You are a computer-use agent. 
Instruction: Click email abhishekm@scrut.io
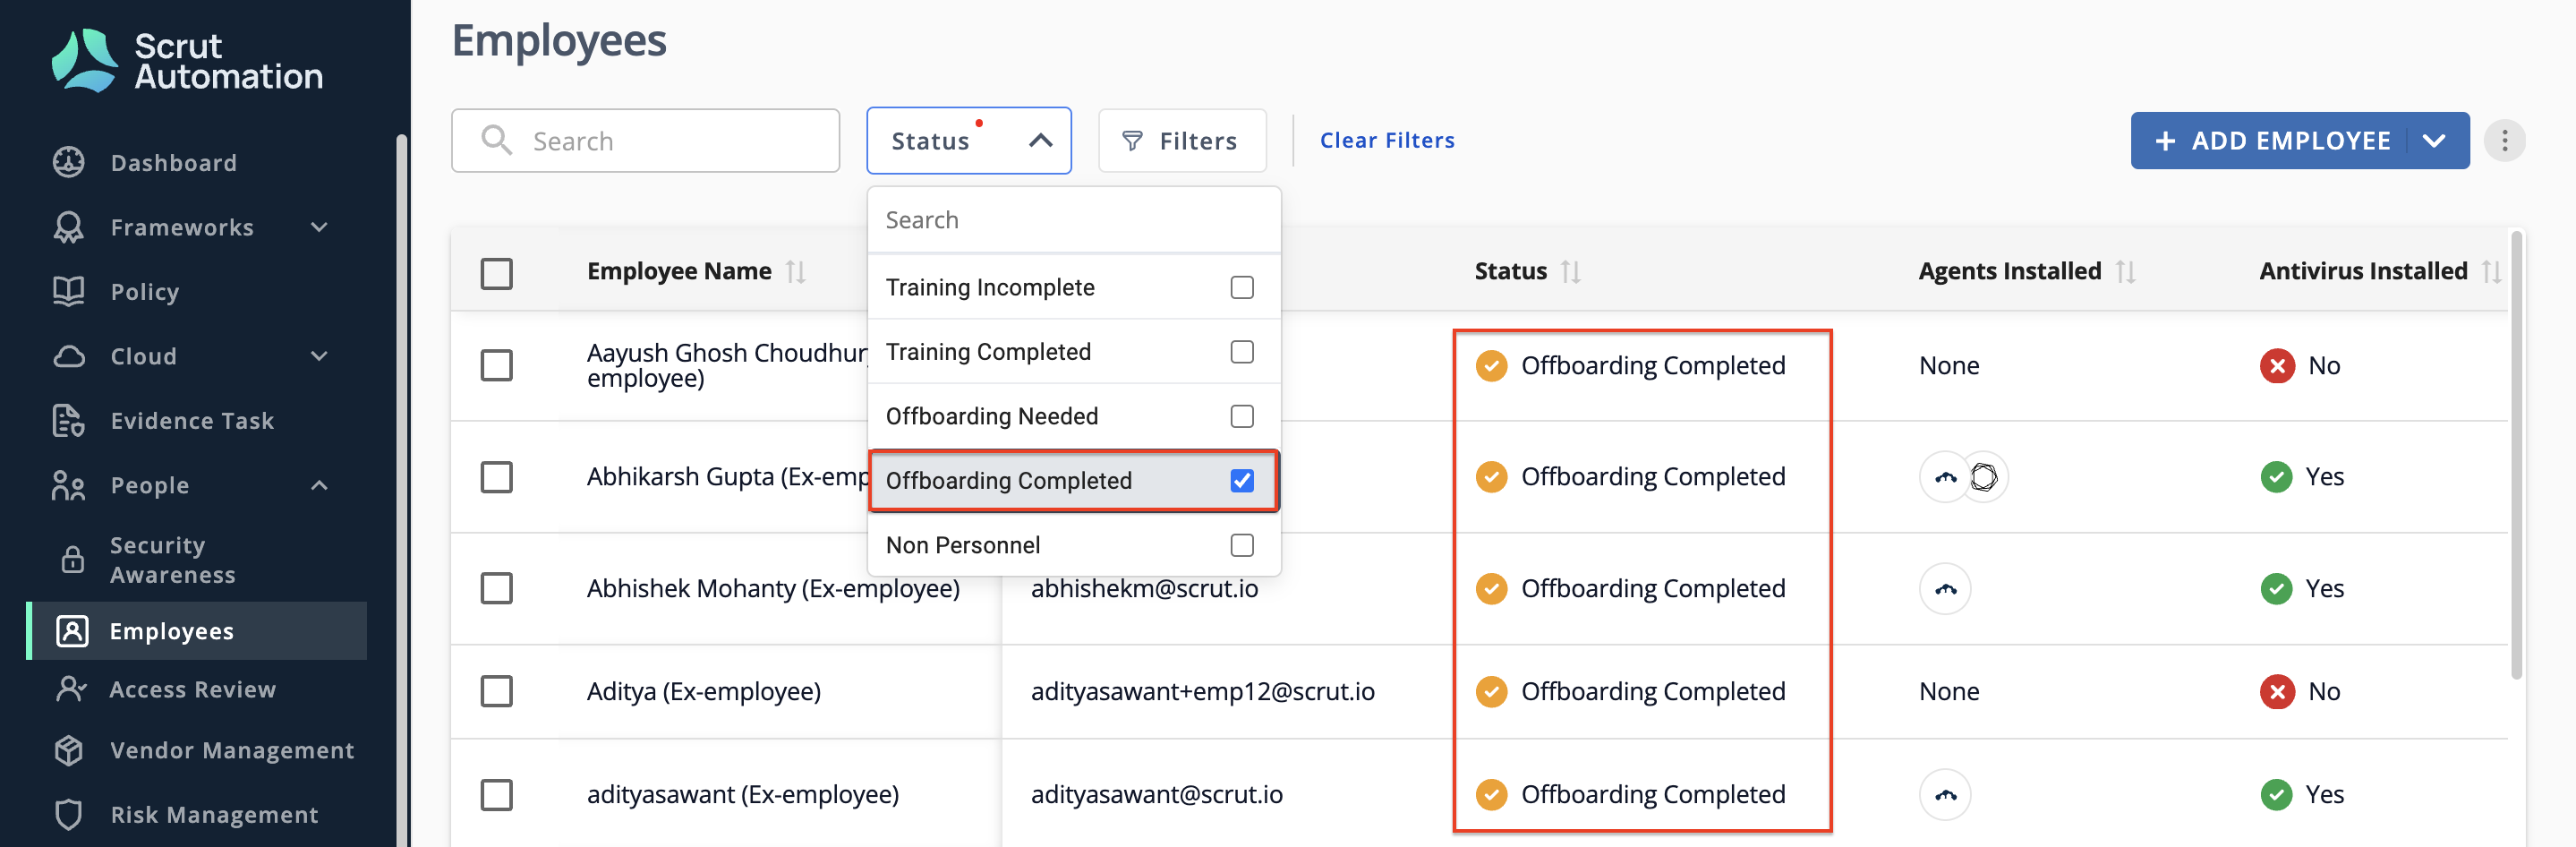1144,589
